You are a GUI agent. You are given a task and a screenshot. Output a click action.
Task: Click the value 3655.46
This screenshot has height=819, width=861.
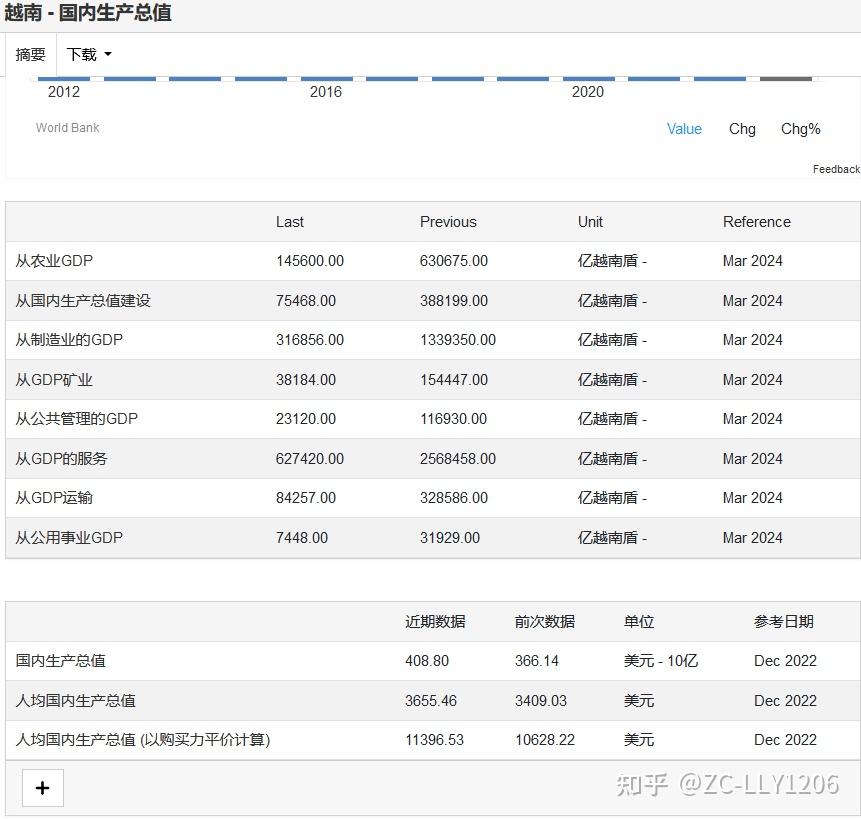pos(431,700)
